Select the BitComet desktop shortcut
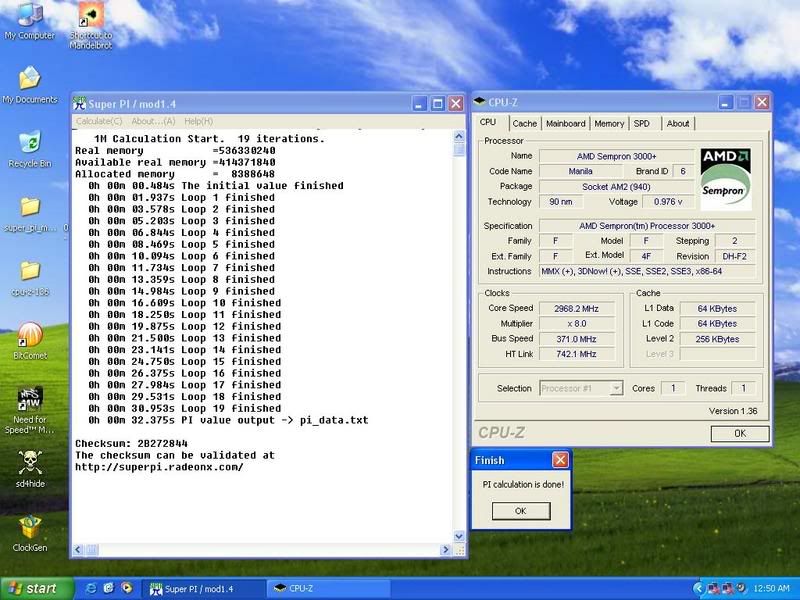 (x=30, y=341)
